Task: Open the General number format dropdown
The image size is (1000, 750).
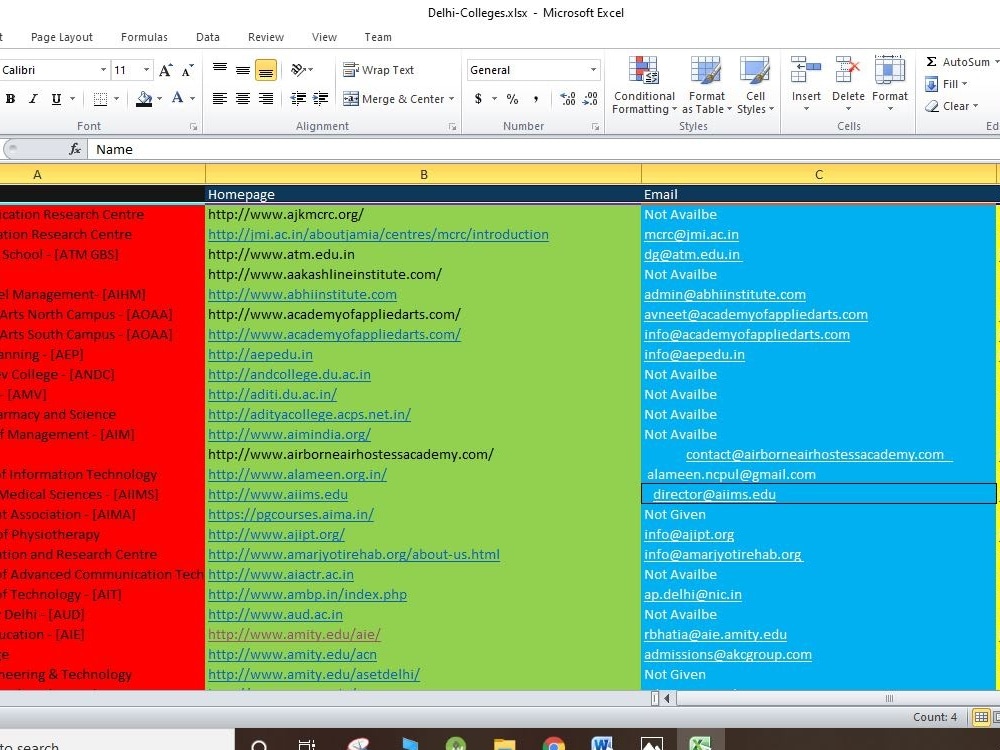Action: (593, 70)
